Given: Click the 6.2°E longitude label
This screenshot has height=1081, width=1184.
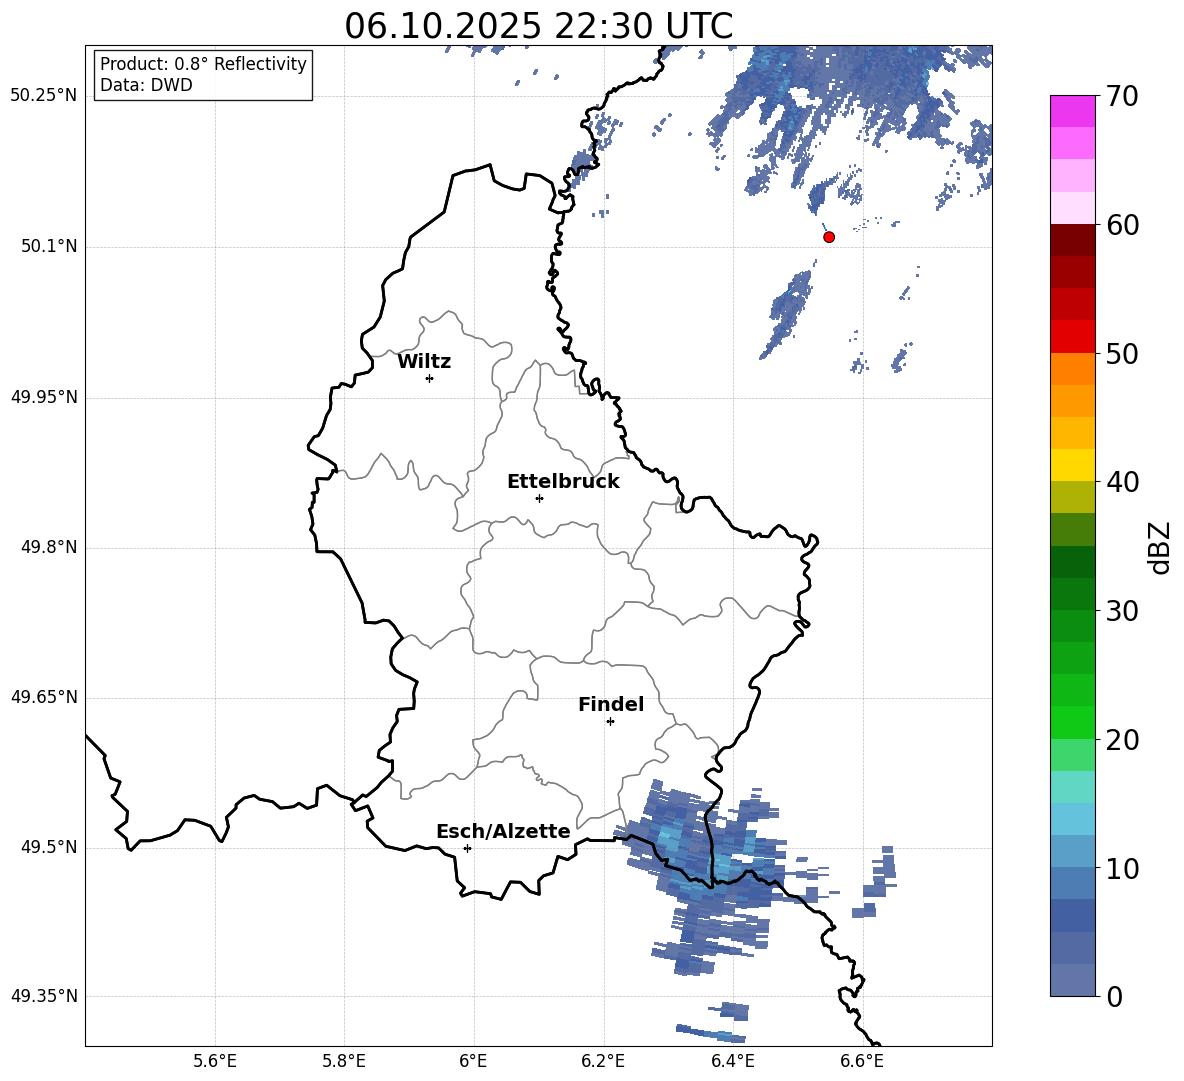Looking at the screenshot, I should point(603,1061).
